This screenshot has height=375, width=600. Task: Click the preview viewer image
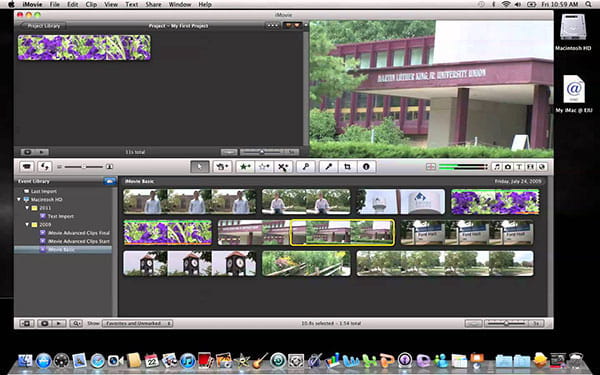[431, 89]
